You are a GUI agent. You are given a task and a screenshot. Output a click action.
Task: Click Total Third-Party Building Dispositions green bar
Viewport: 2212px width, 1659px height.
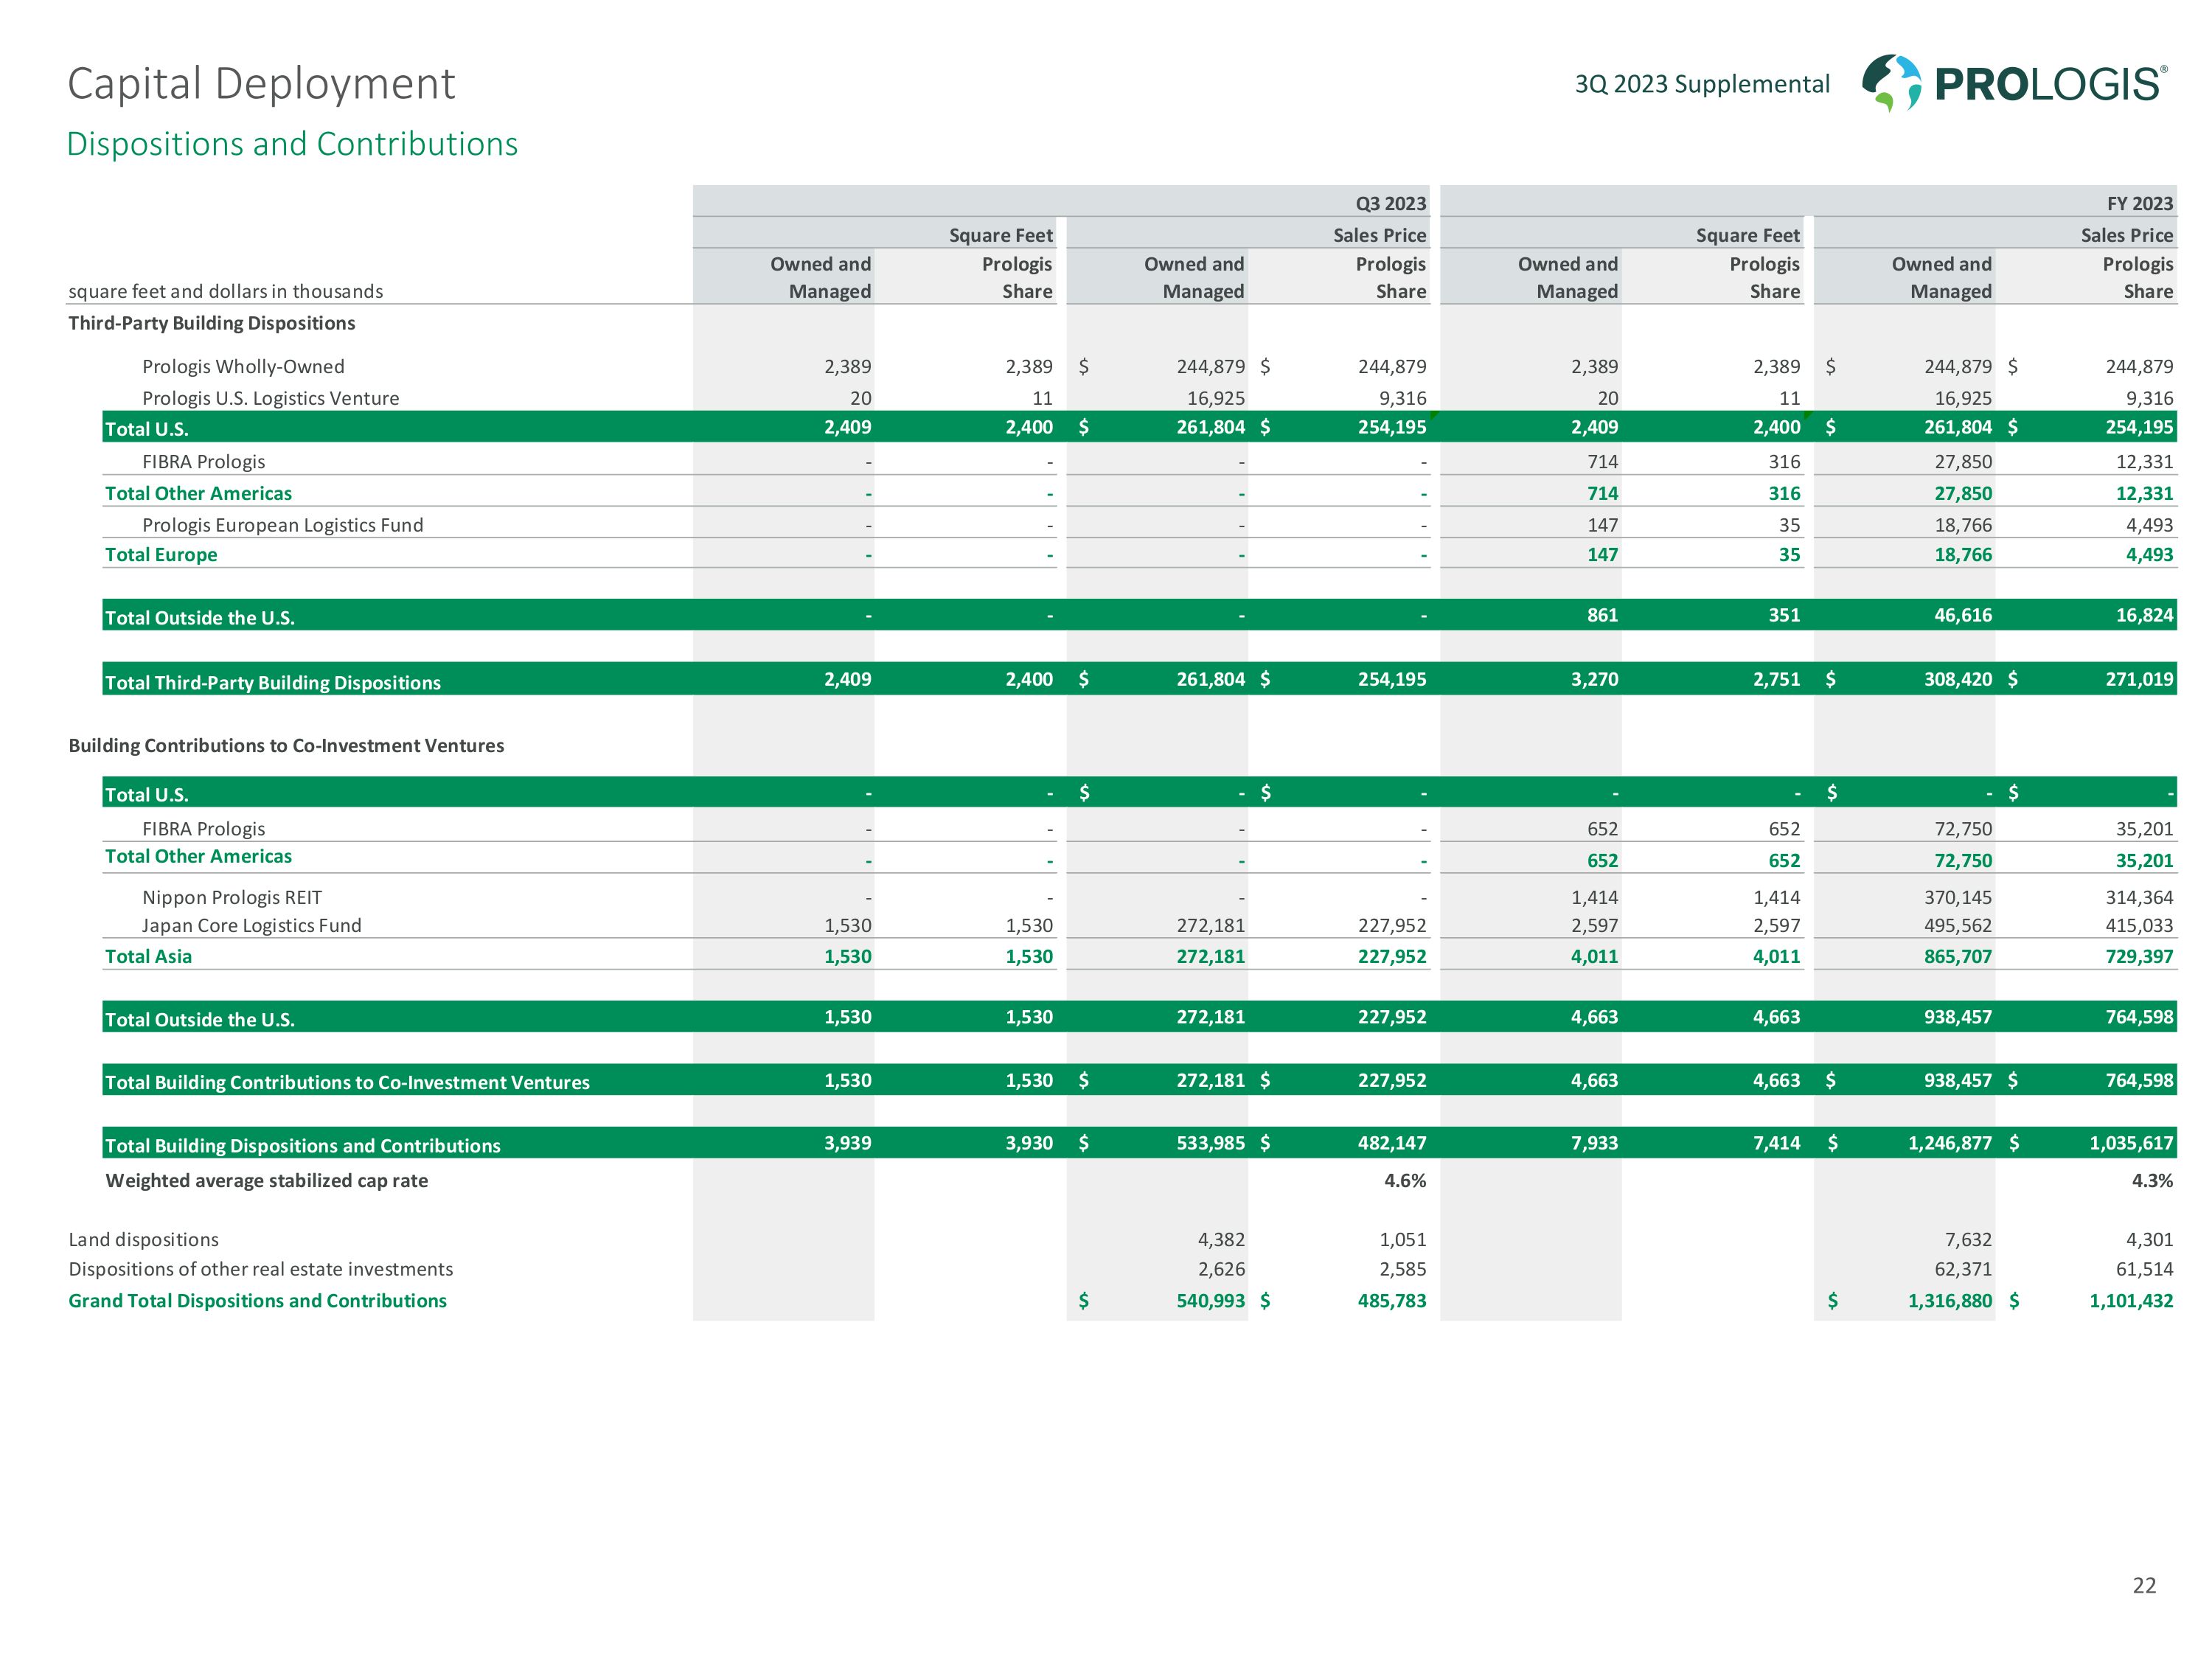click(273, 682)
